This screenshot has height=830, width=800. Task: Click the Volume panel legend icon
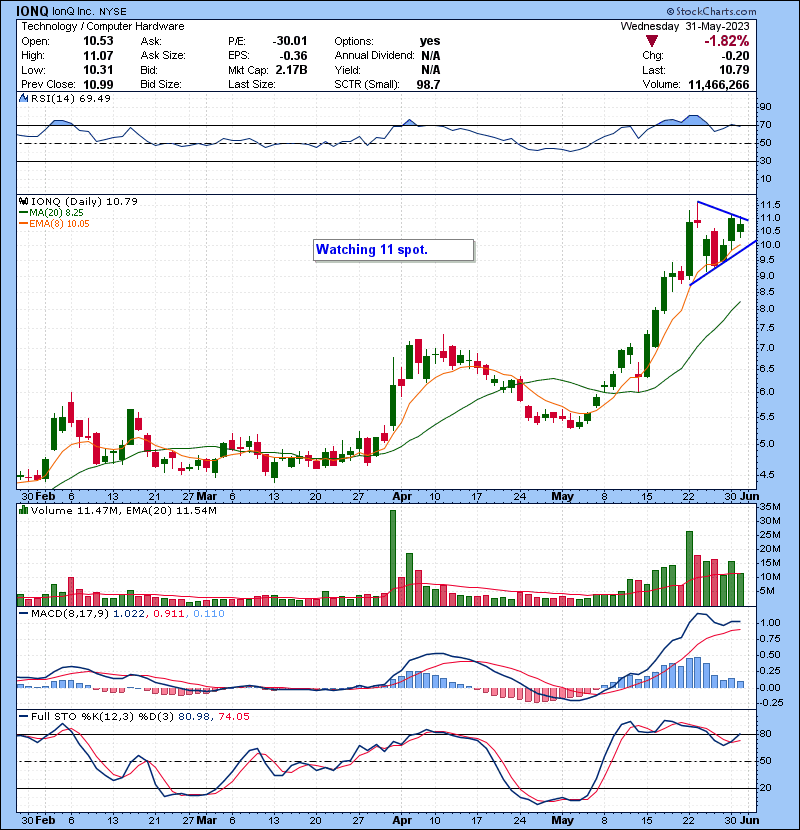pyautogui.click(x=23, y=511)
